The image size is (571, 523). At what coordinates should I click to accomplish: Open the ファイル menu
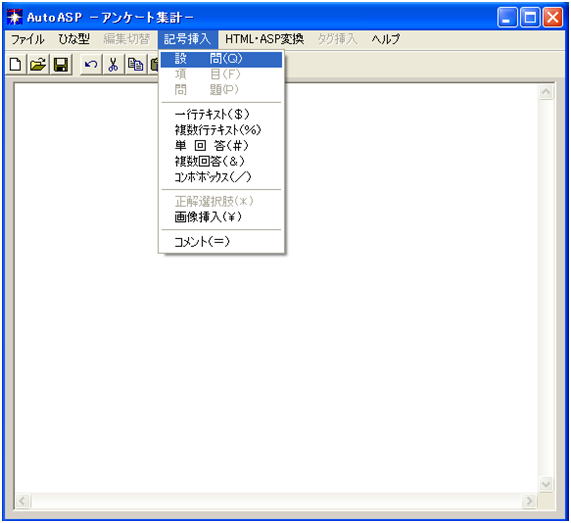pos(27,39)
